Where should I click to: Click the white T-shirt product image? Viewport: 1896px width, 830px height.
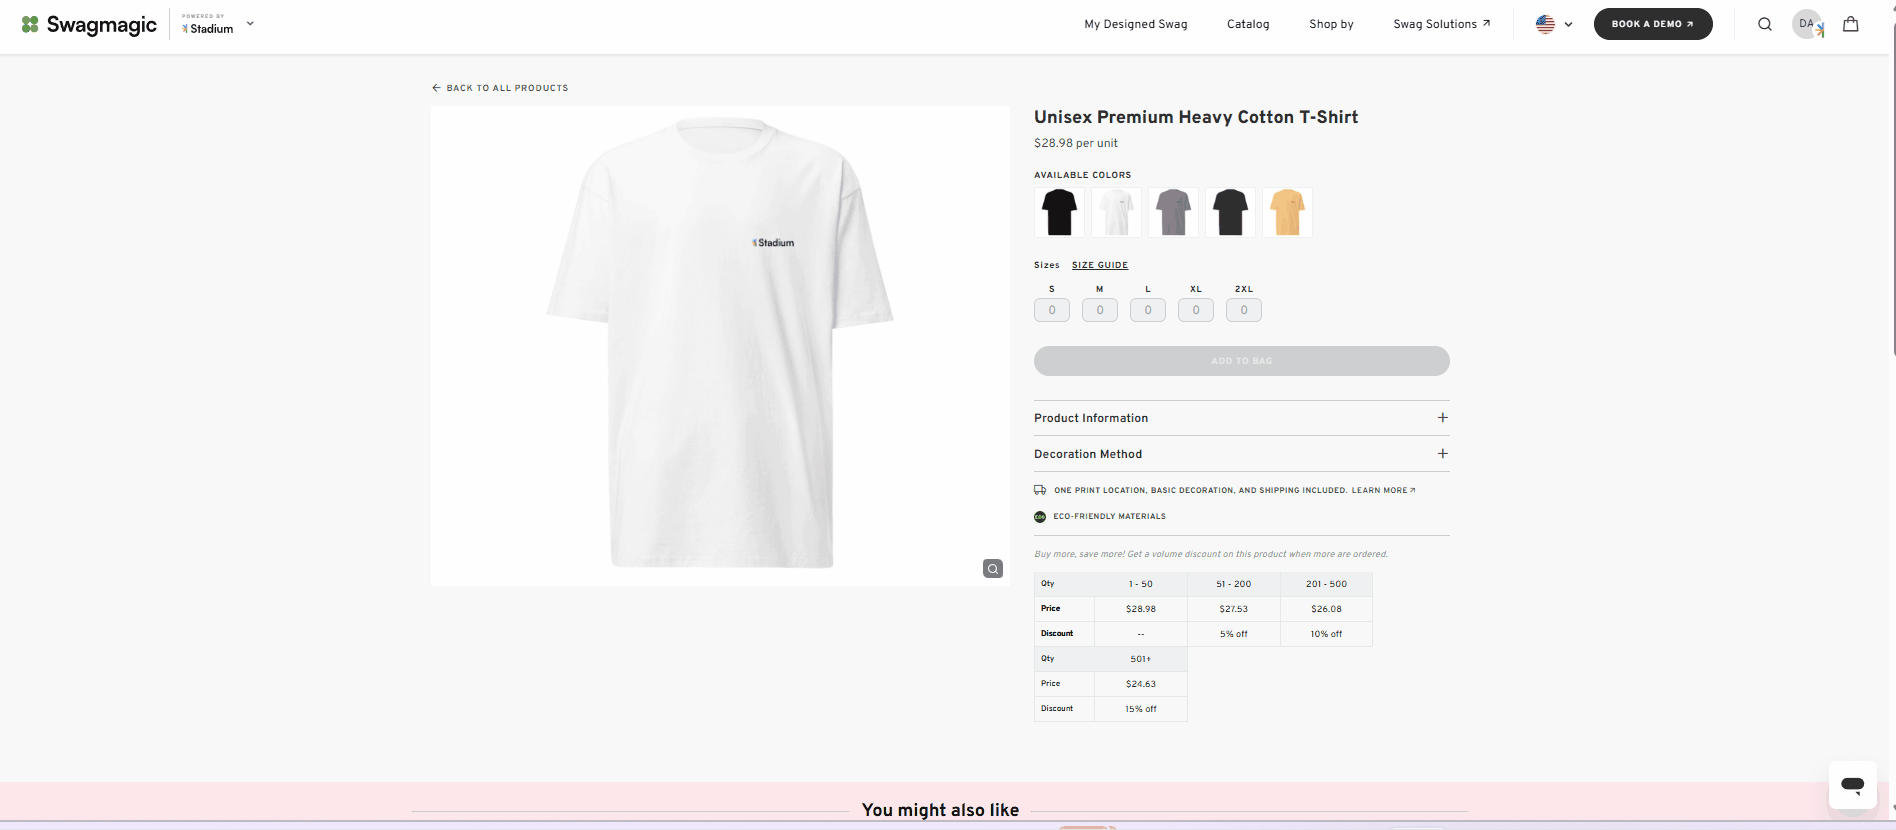(720, 345)
